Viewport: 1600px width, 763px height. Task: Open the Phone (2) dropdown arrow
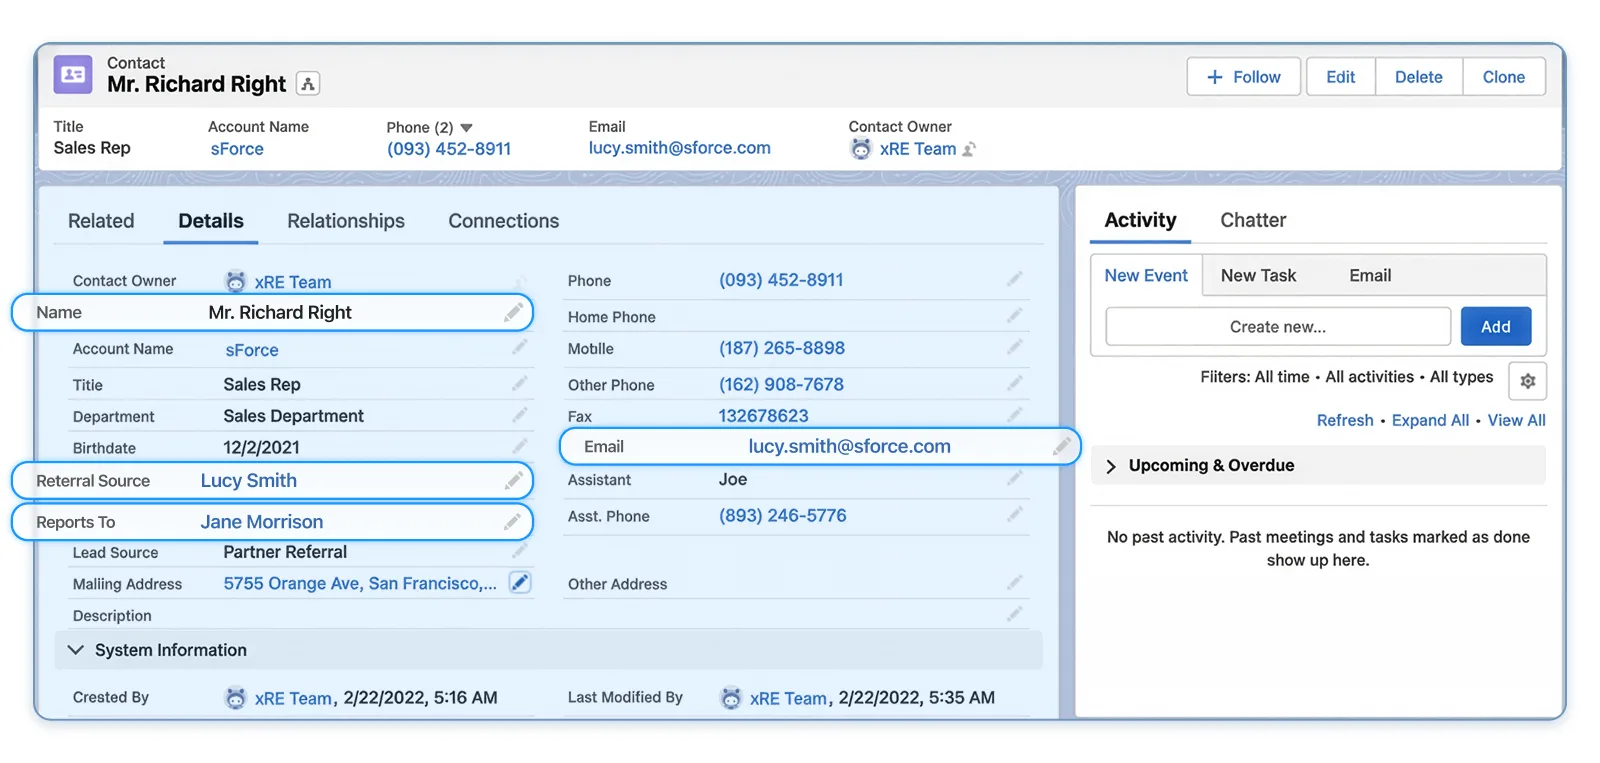[x=466, y=128]
